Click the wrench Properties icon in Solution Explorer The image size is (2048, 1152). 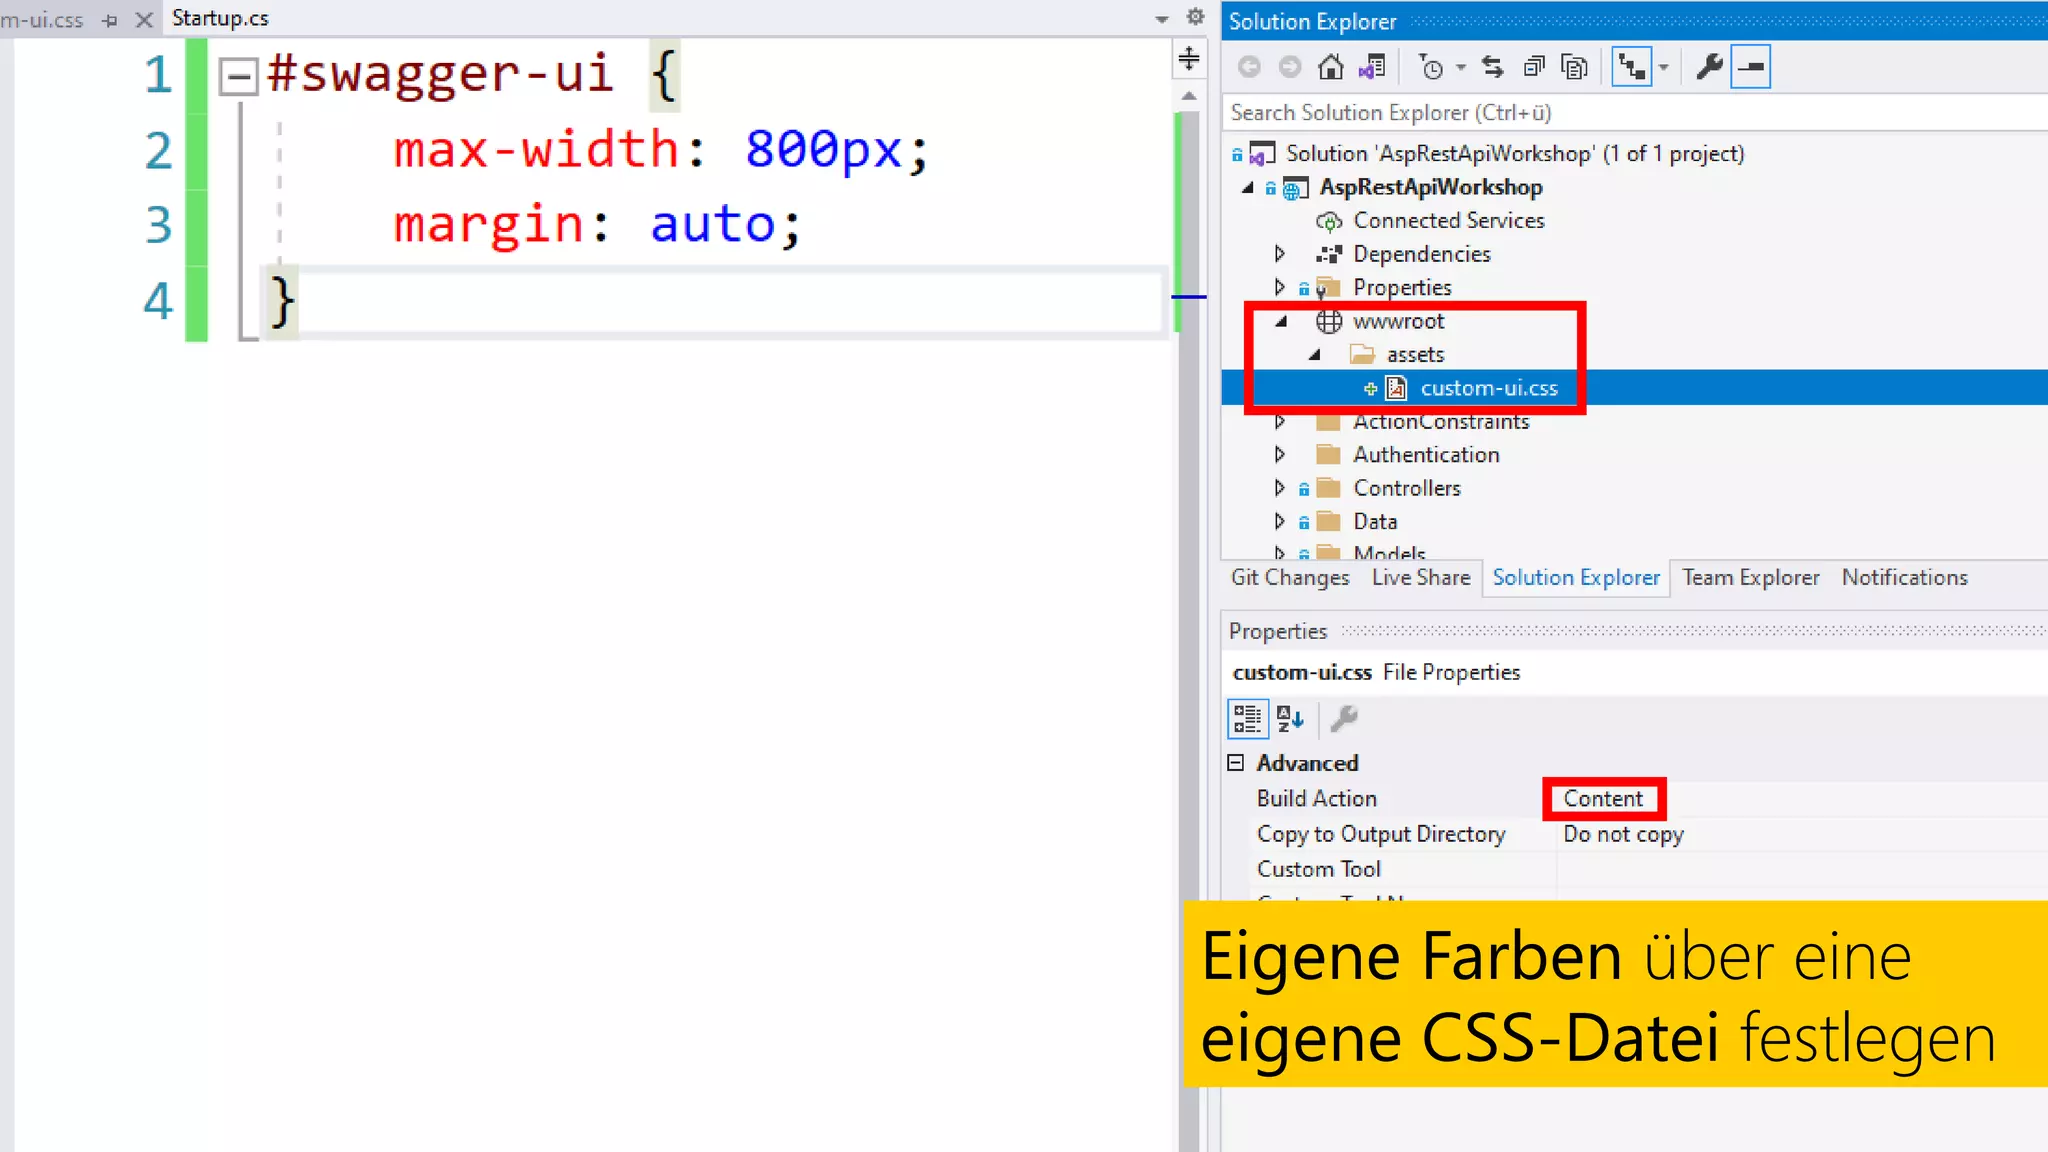pos(1709,67)
